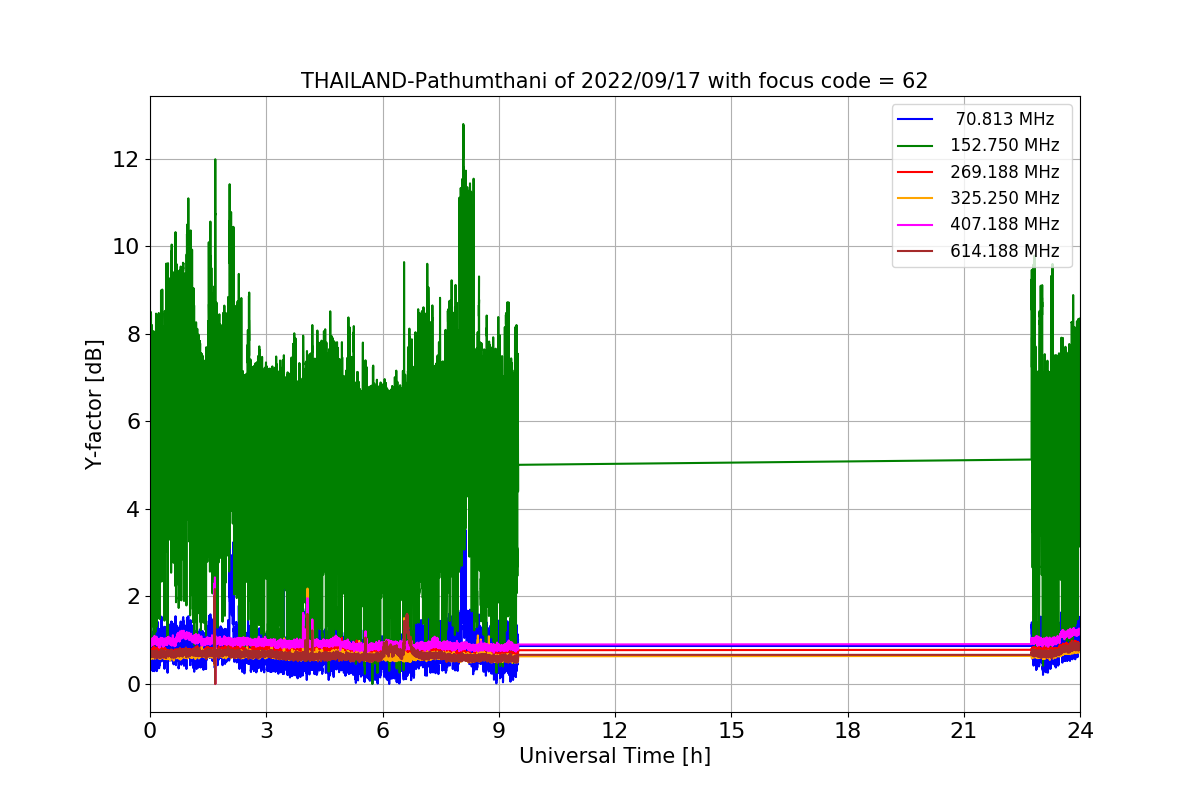Click the plot title mentioning THAILAND-Pathumthani
Viewport: 1200px width, 800px height.
614,81
